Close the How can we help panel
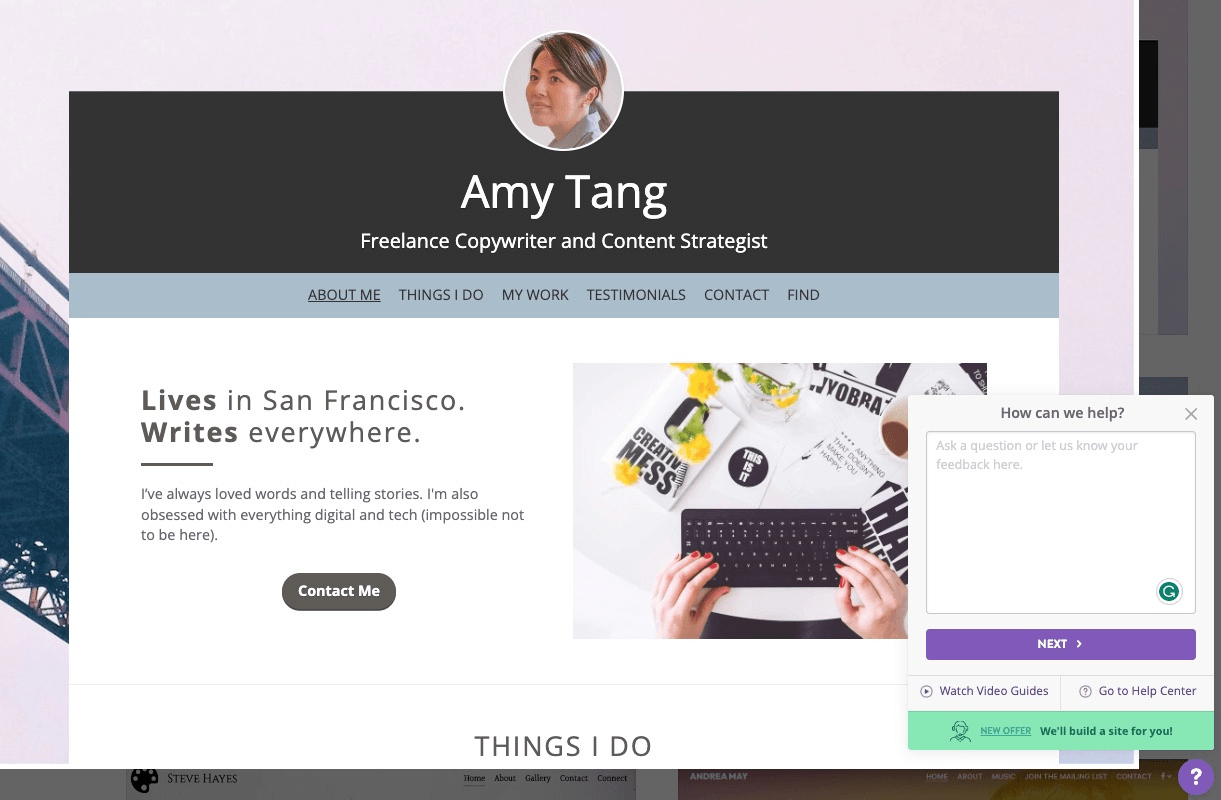The width and height of the screenshot is (1221, 800). [1191, 413]
